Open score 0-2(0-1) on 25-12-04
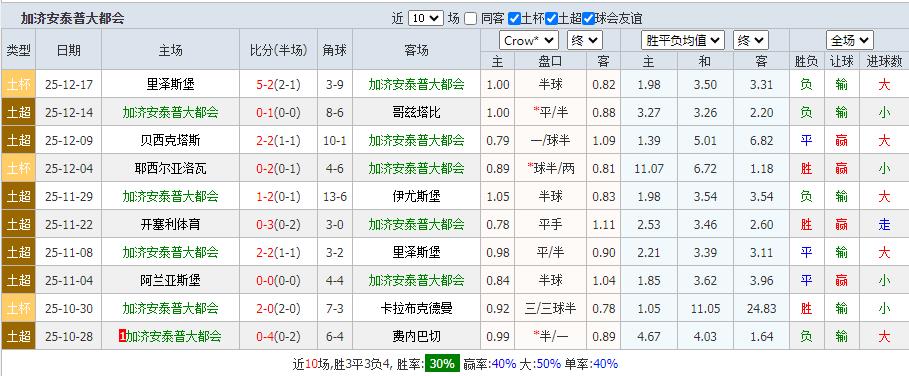The height and width of the screenshot is (376, 909). pyautogui.click(x=278, y=169)
